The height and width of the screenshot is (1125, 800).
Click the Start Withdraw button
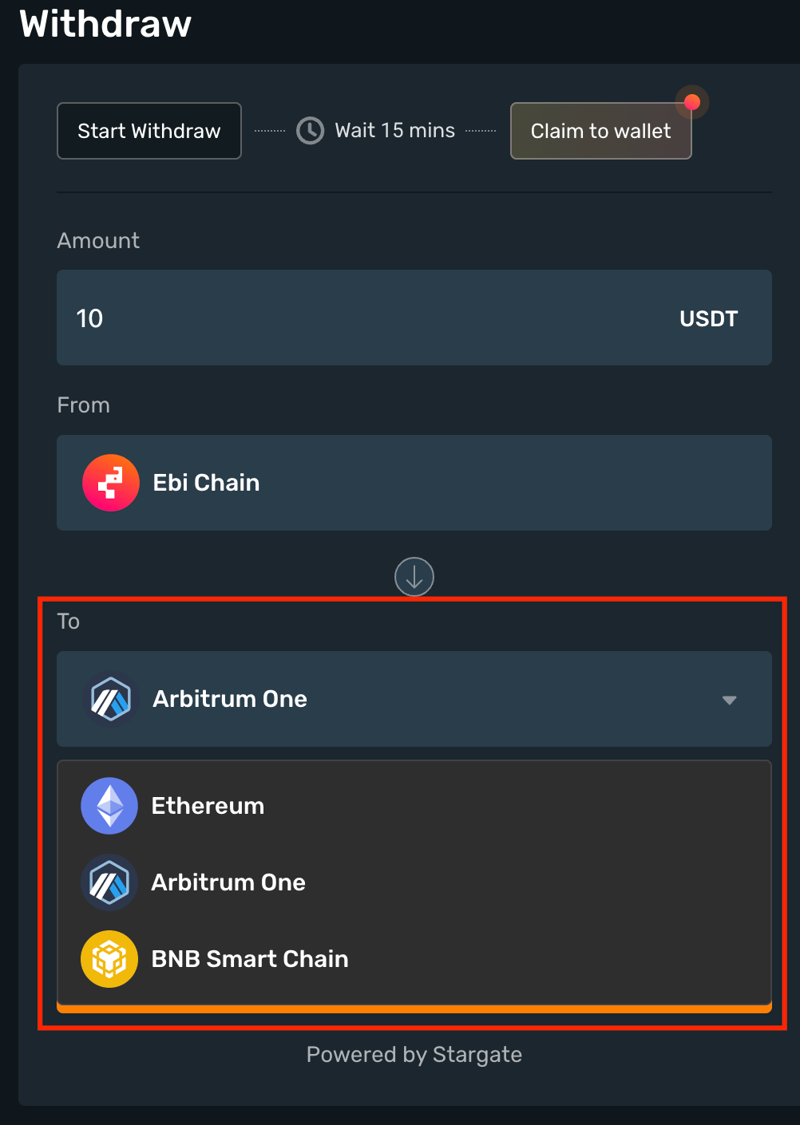[149, 131]
